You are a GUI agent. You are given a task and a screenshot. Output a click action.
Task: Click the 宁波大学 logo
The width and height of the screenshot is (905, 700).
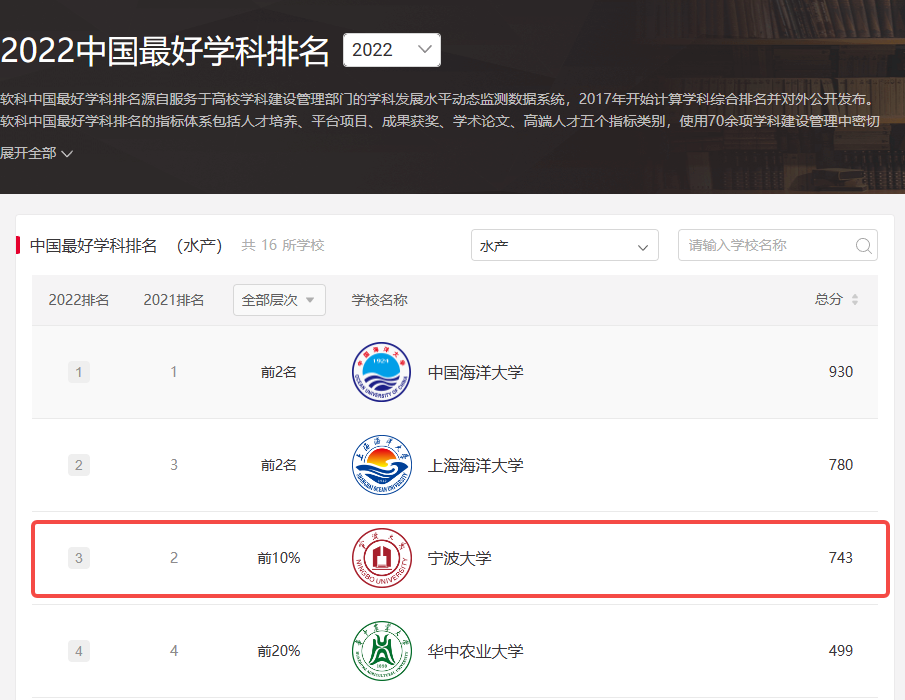(x=382, y=558)
